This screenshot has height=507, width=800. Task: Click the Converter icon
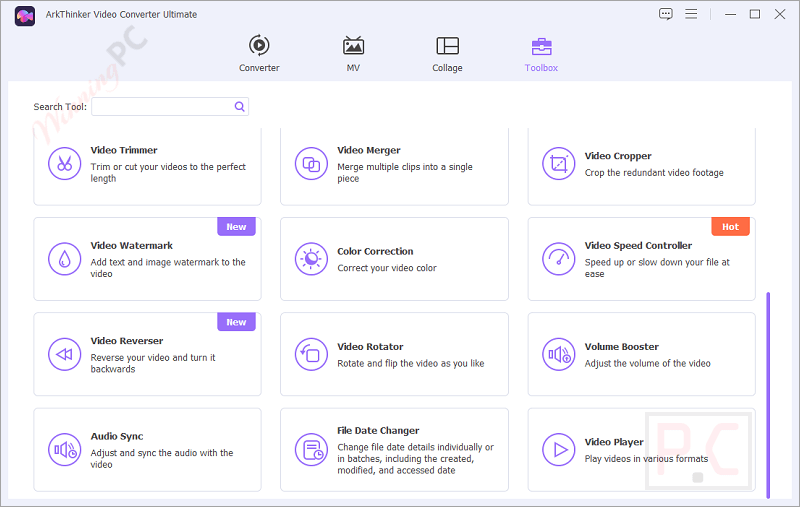[x=259, y=45]
